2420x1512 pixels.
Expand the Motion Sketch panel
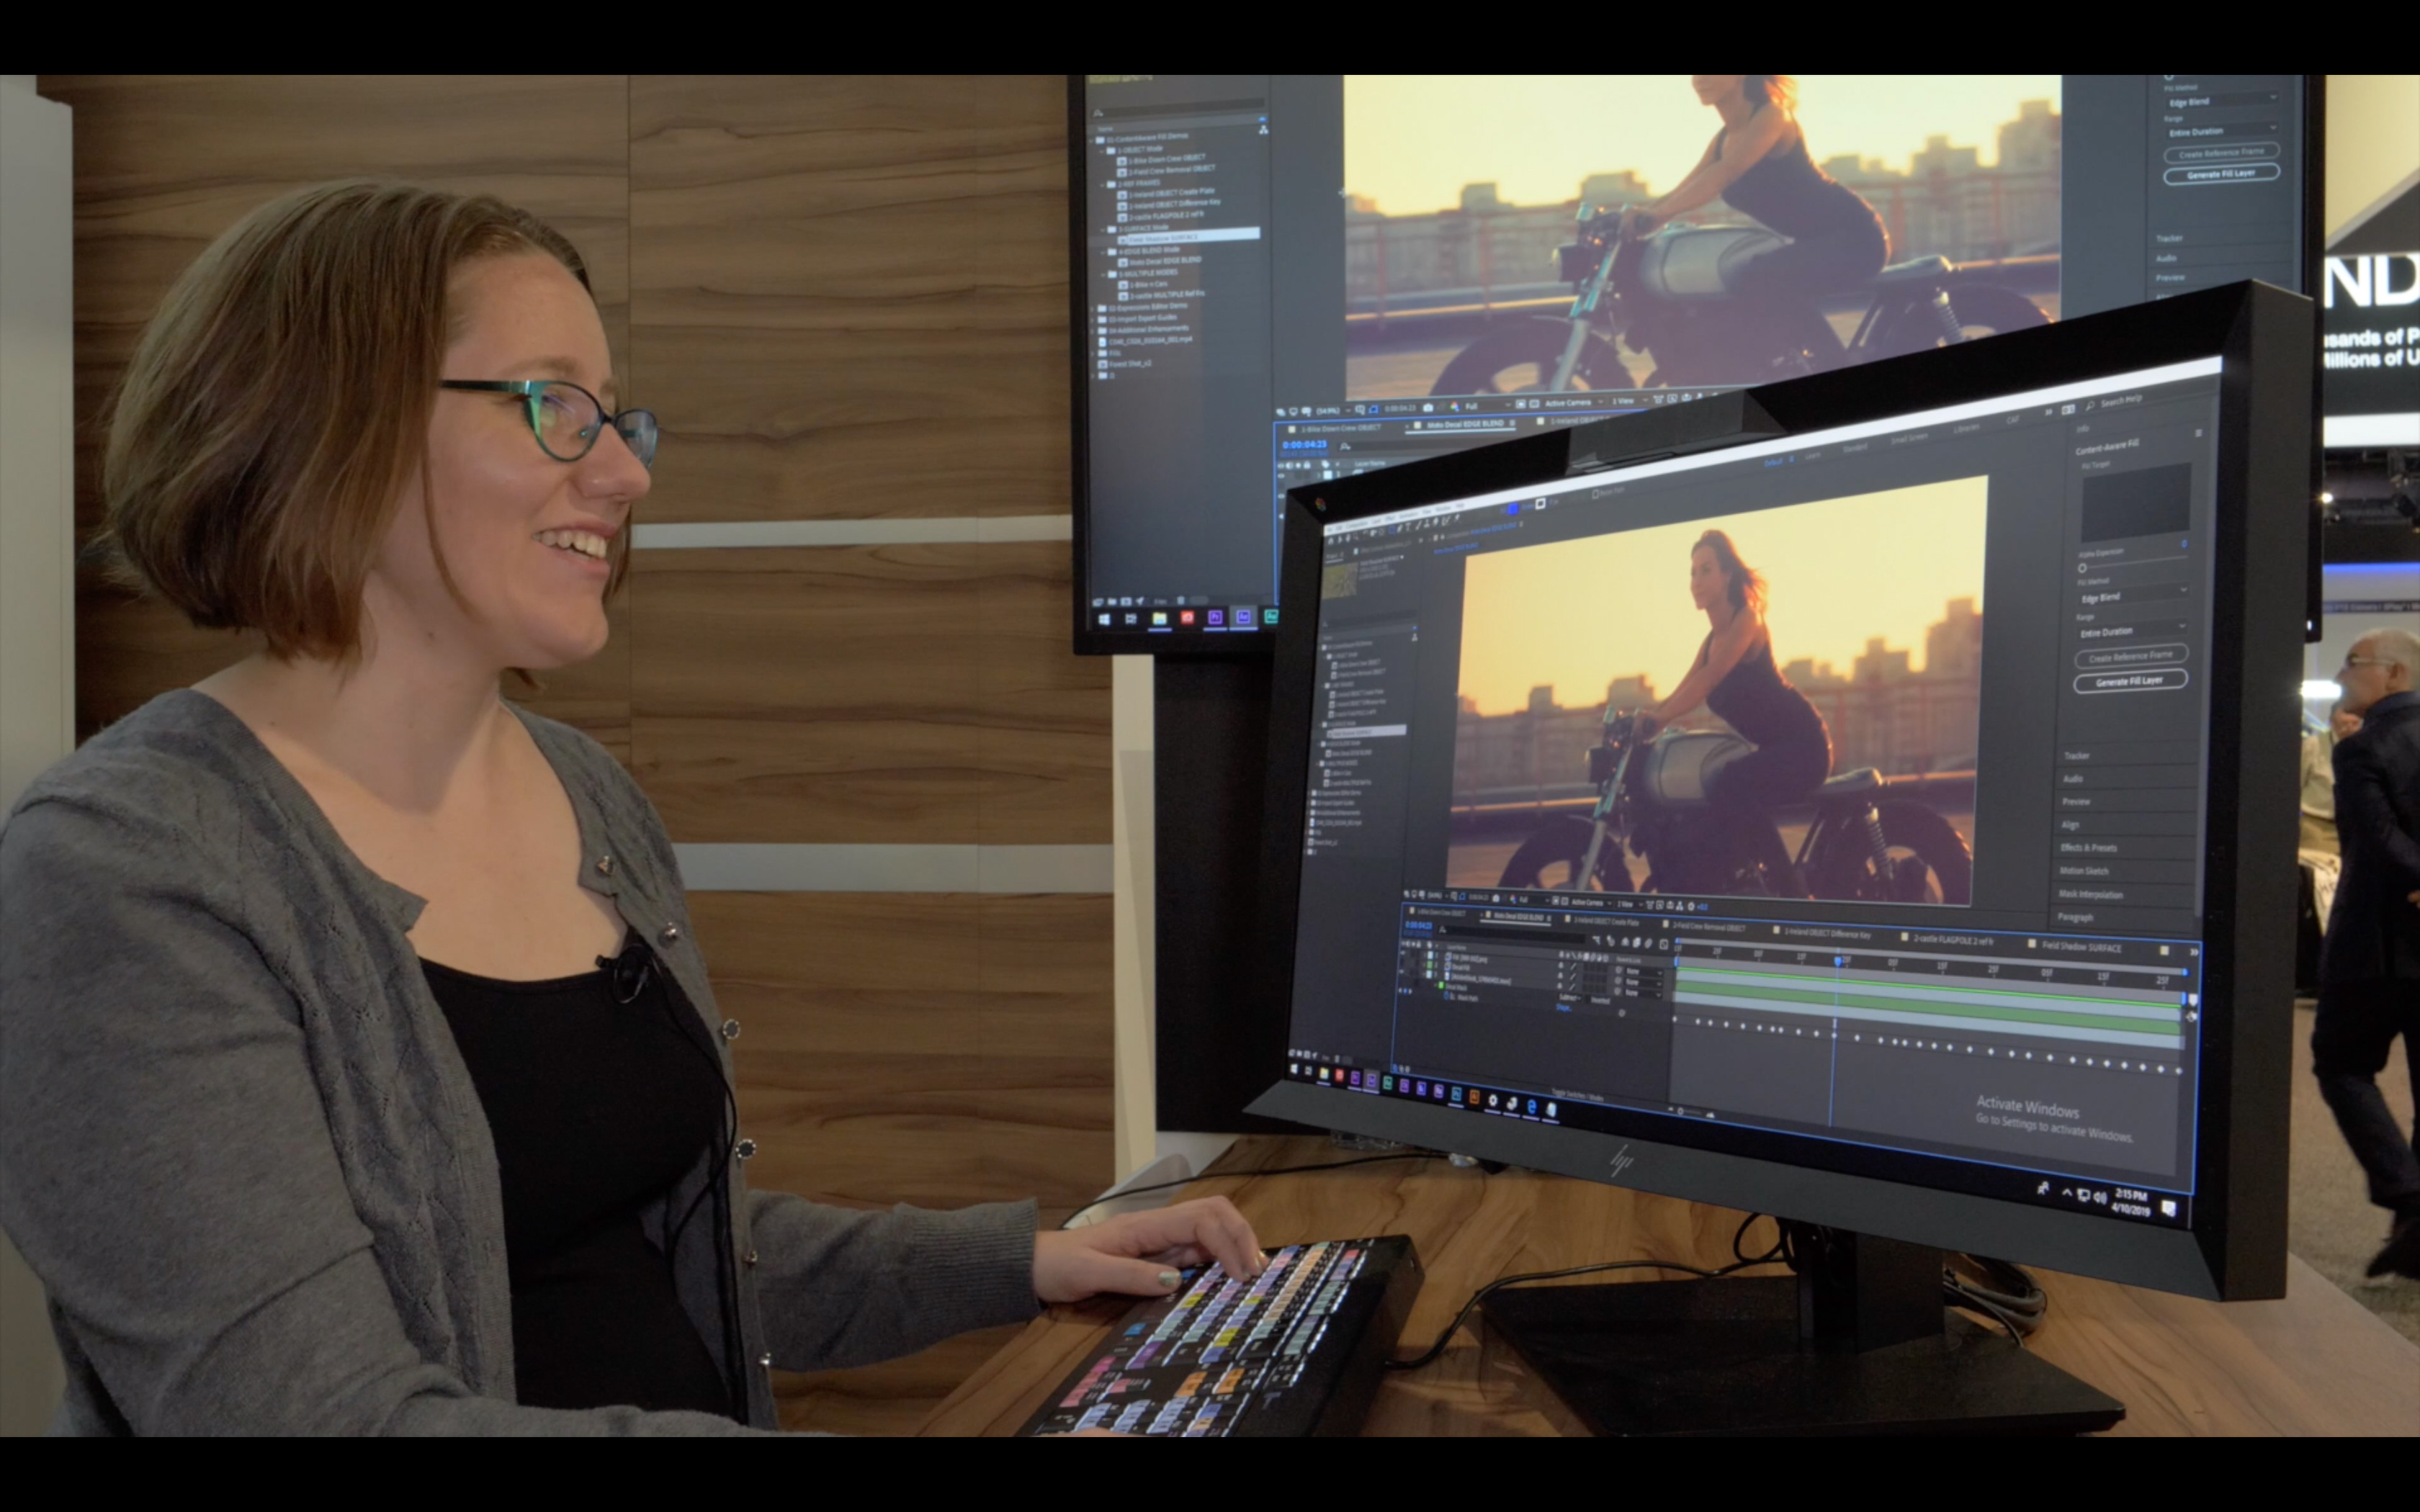click(2084, 871)
